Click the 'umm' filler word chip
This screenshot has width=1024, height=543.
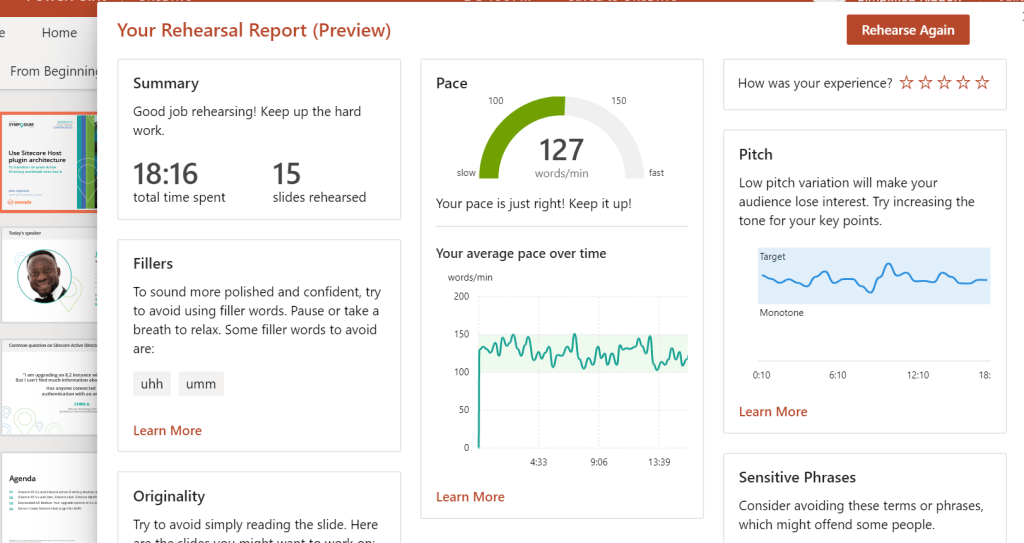pos(201,384)
